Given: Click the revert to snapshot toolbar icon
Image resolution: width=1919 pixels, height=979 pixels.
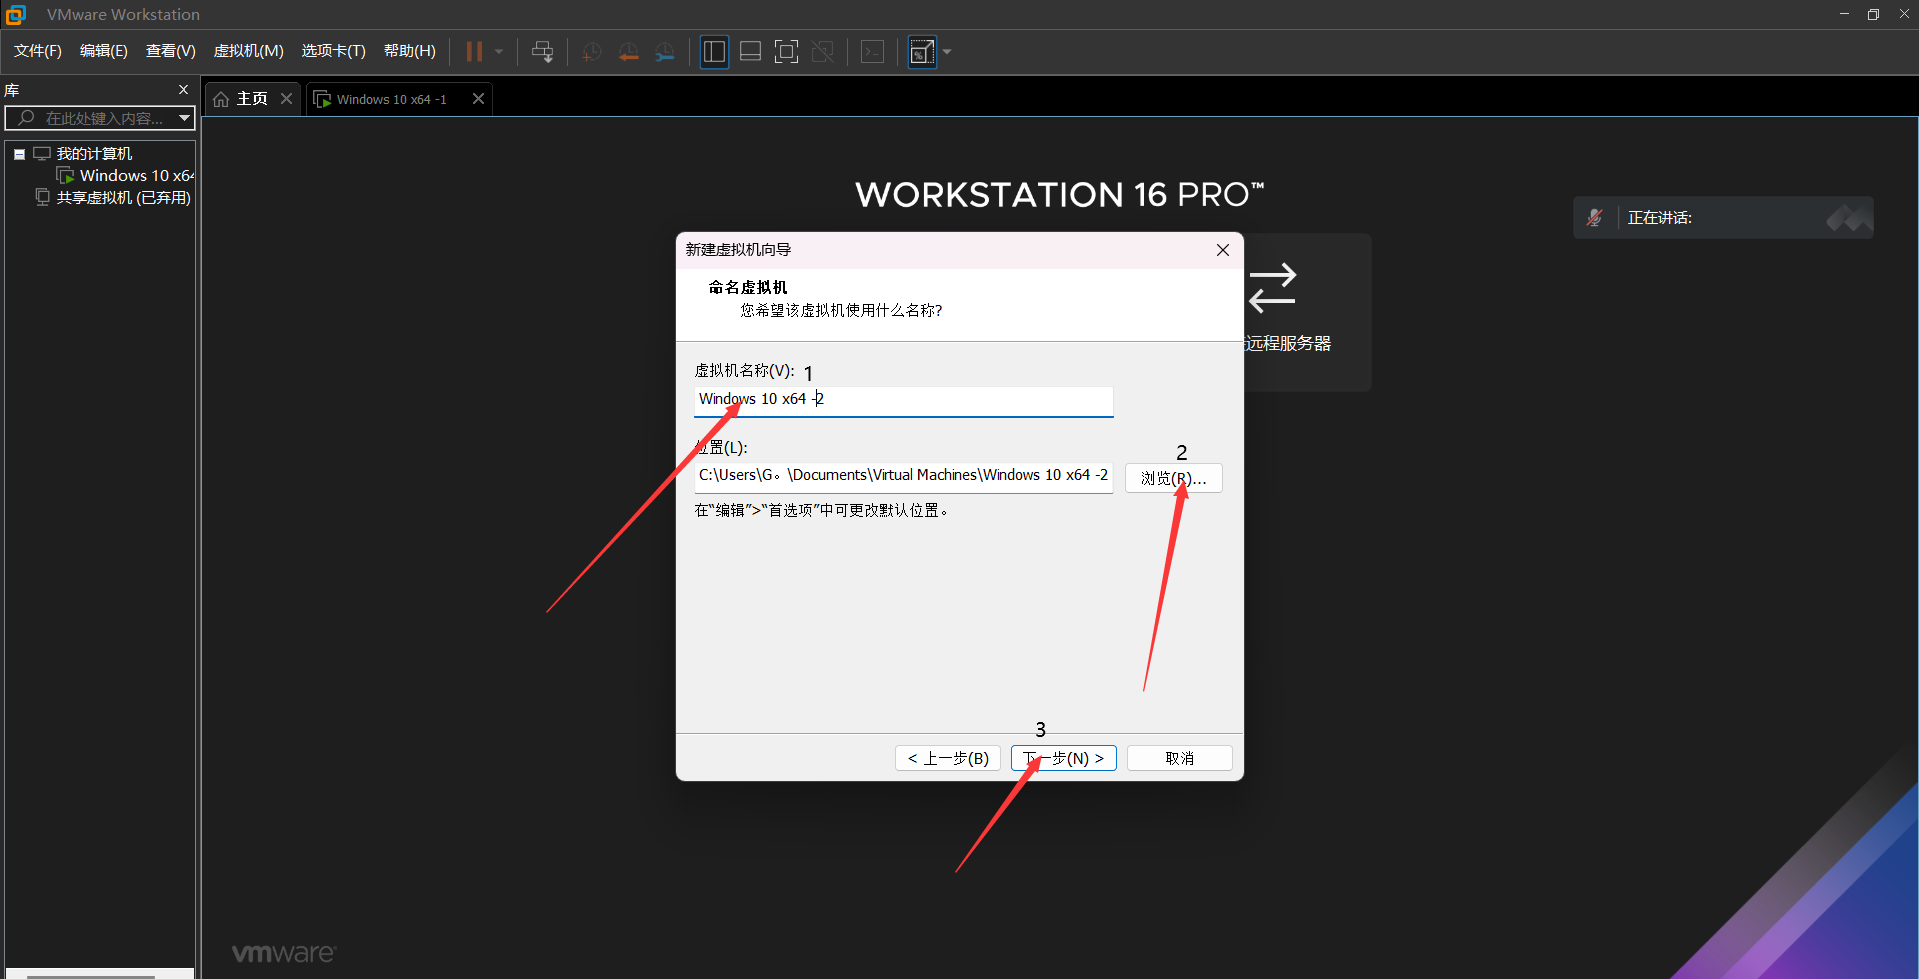Looking at the screenshot, I should point(629,52).
